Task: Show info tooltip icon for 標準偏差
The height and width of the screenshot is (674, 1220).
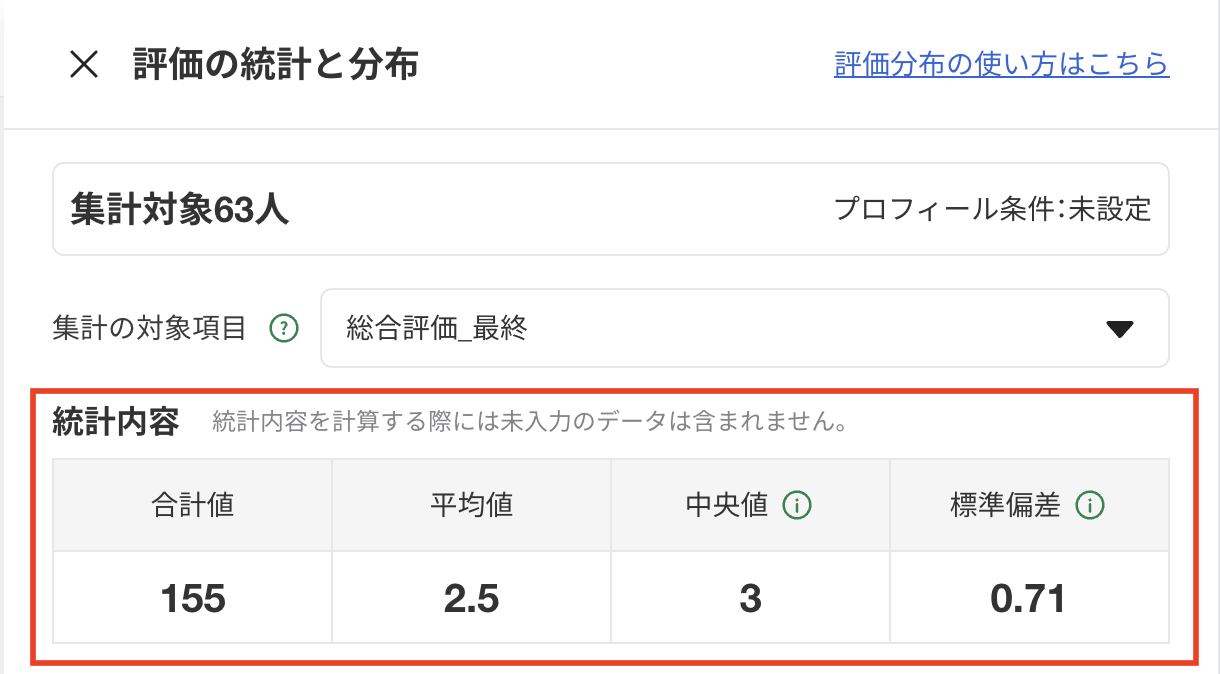Action: point(1090,506)
